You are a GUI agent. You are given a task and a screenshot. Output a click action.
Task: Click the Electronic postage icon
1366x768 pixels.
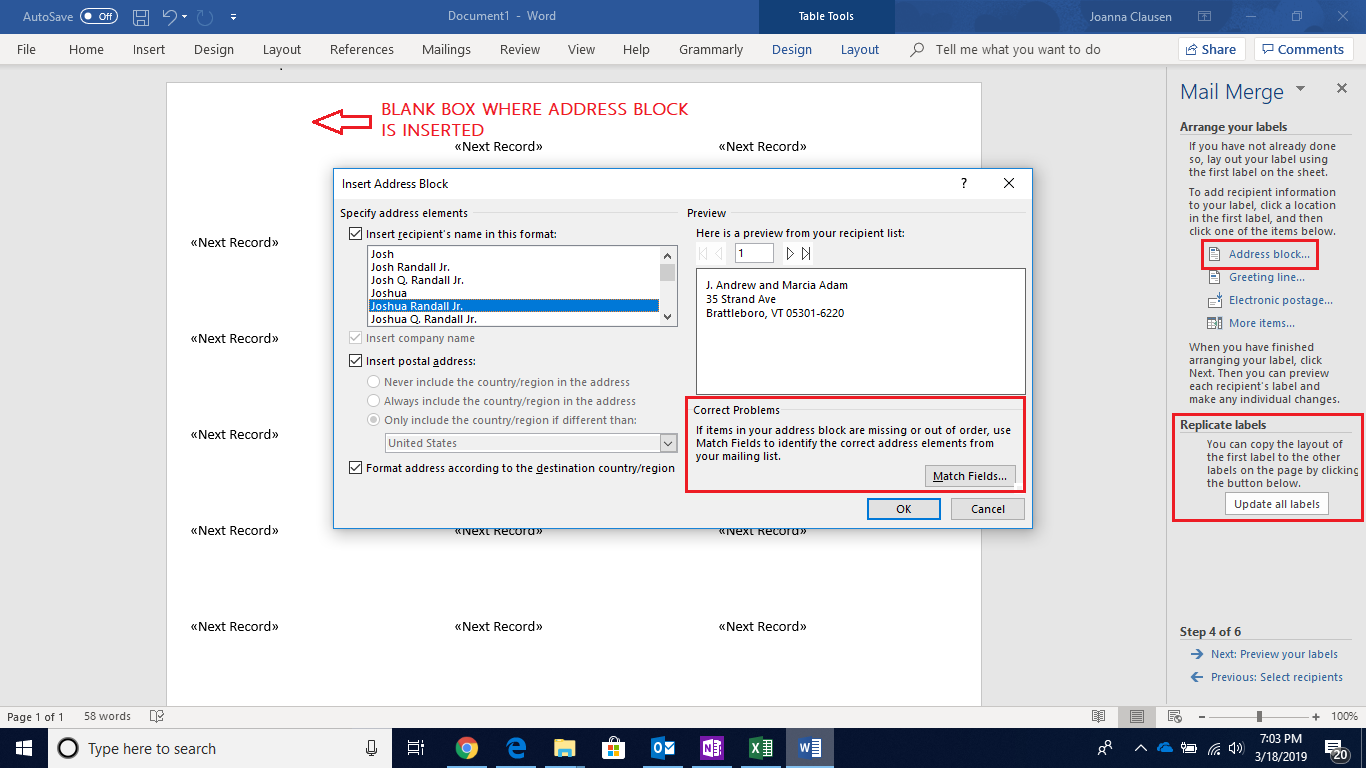click(x=1214, y=300)
